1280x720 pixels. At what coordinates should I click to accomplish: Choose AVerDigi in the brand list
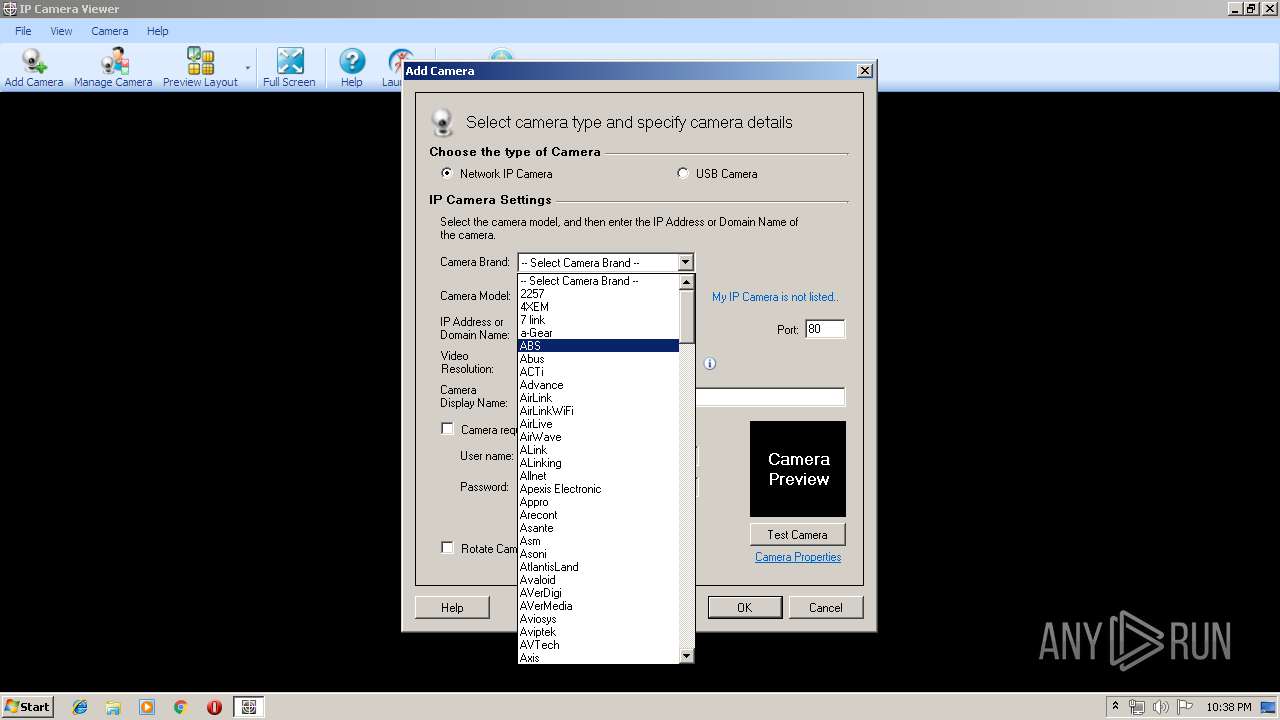(x=598, y=593)
